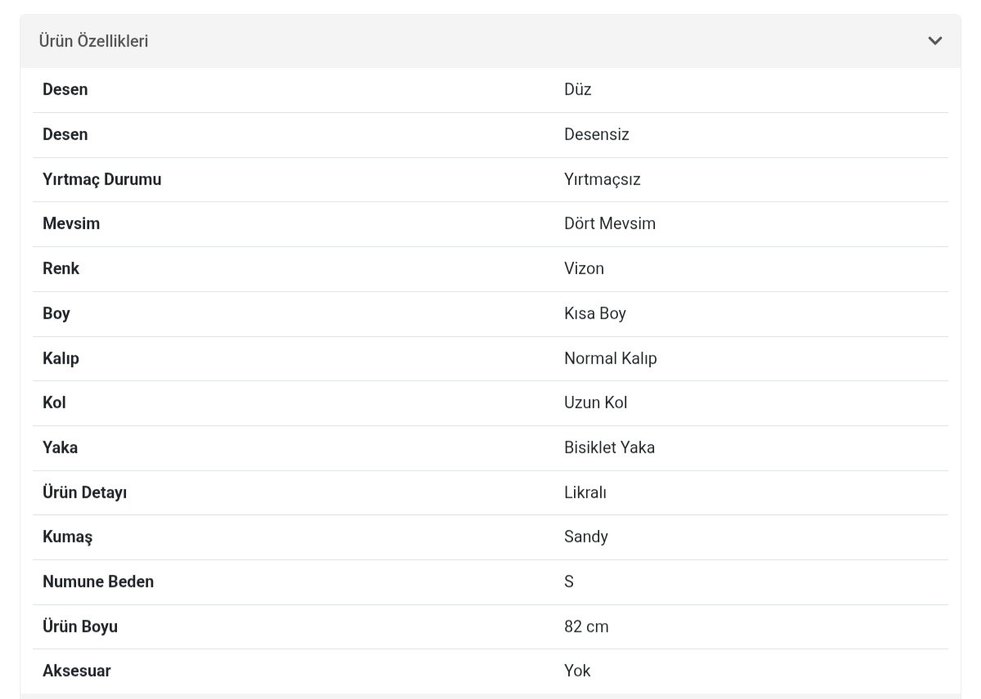Click the Bisiklet Yaka value
The height and width of the screenshot is (699, 981).
609,447
